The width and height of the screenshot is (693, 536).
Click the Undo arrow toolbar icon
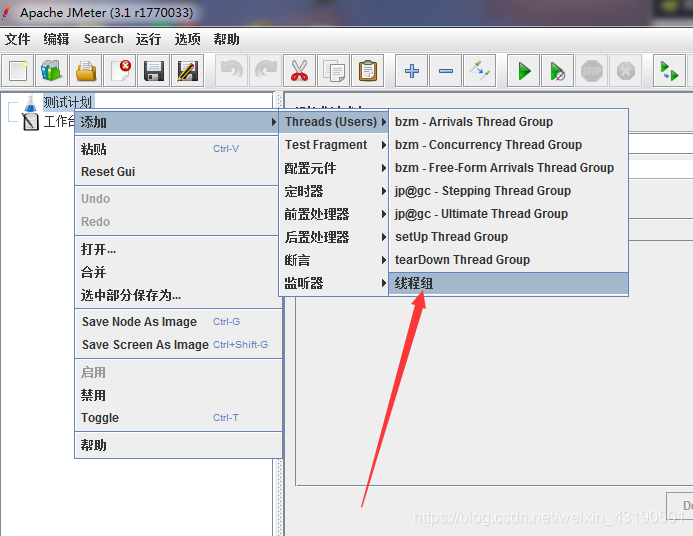pos(232,71)
